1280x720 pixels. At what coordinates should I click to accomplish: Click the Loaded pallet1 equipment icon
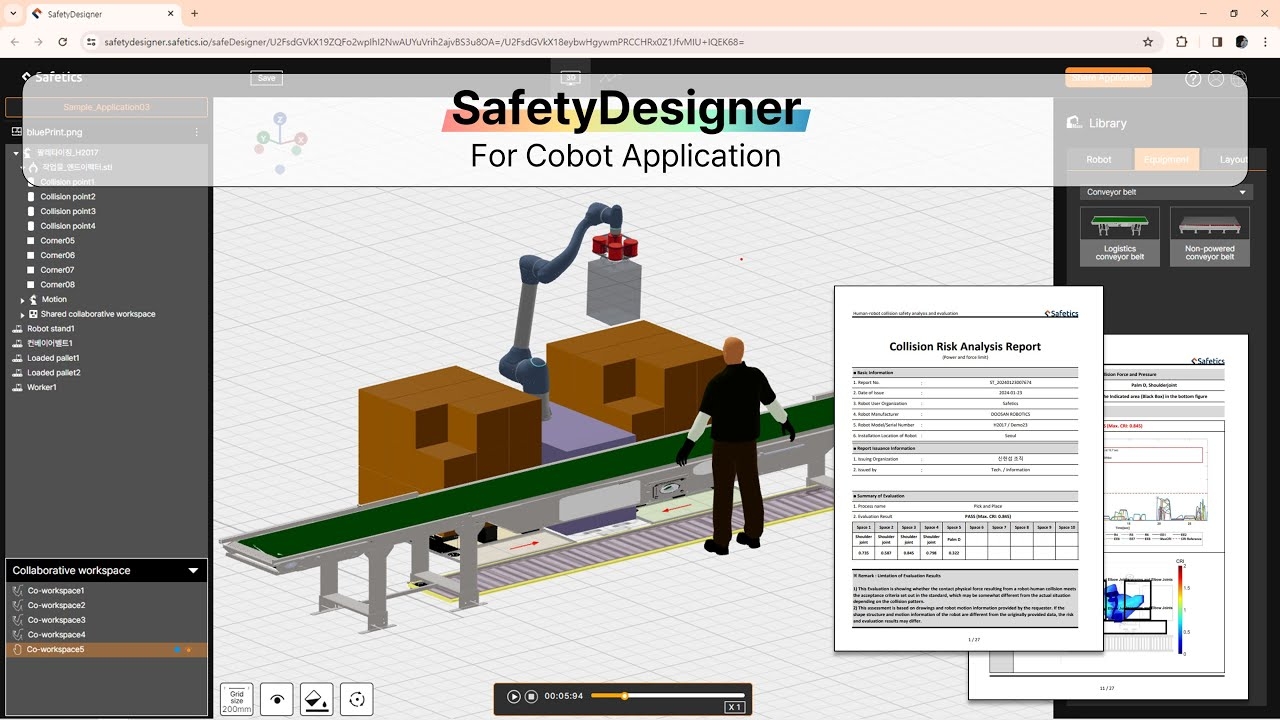coord(17,358)
